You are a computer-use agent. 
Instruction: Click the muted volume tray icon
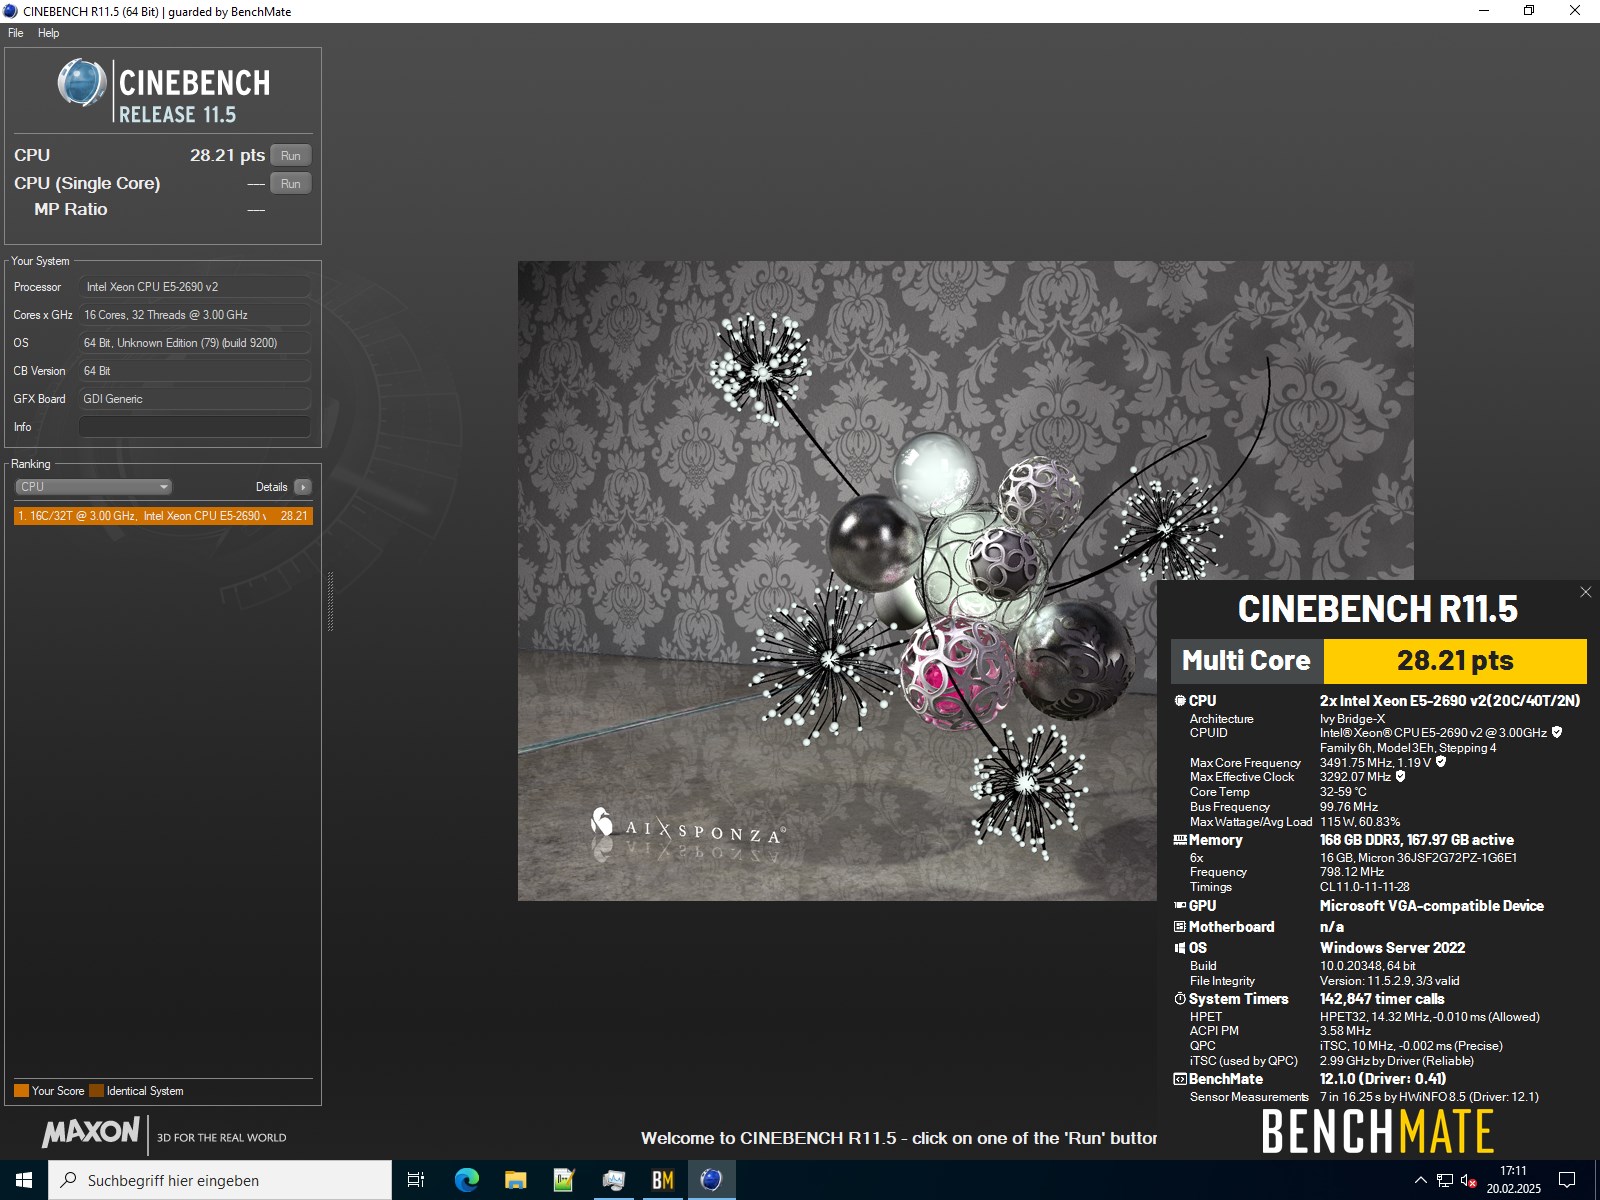pos(1469,1181)
